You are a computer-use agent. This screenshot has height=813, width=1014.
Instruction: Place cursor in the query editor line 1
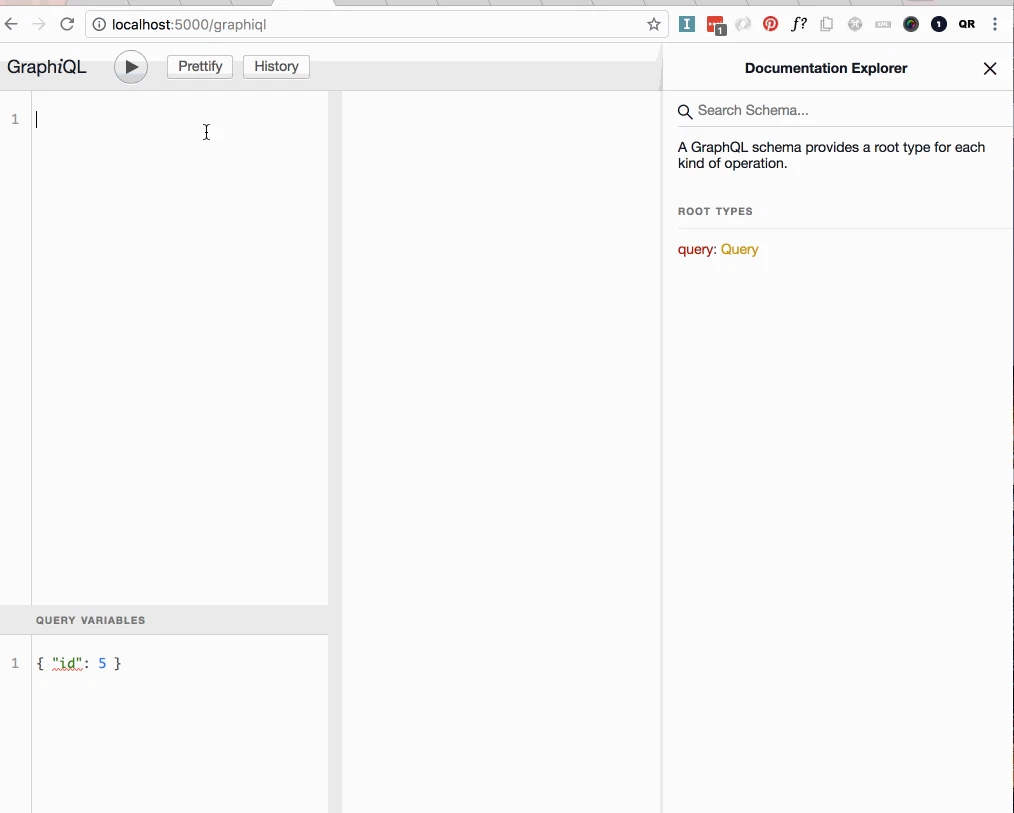tap(180, 119)
